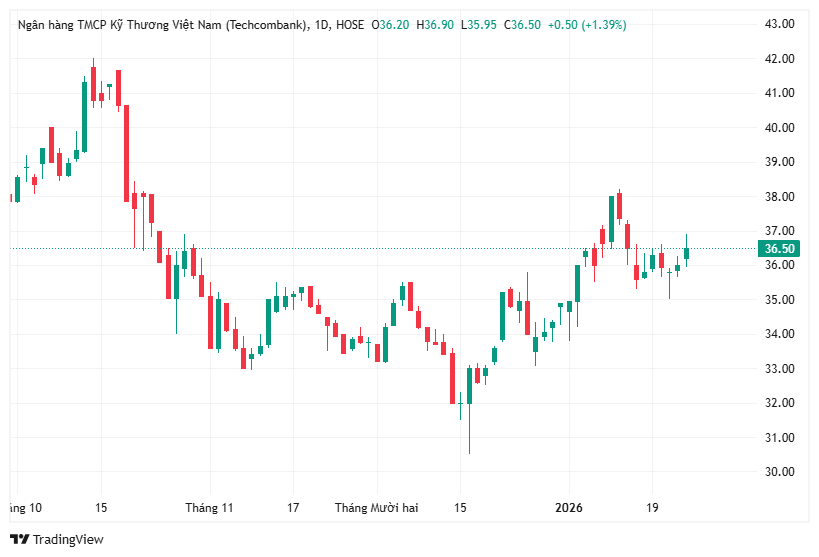Screen dimensions: 819x557
Task: Select the Tháng Mười hai time axis label
Action: 376,508
